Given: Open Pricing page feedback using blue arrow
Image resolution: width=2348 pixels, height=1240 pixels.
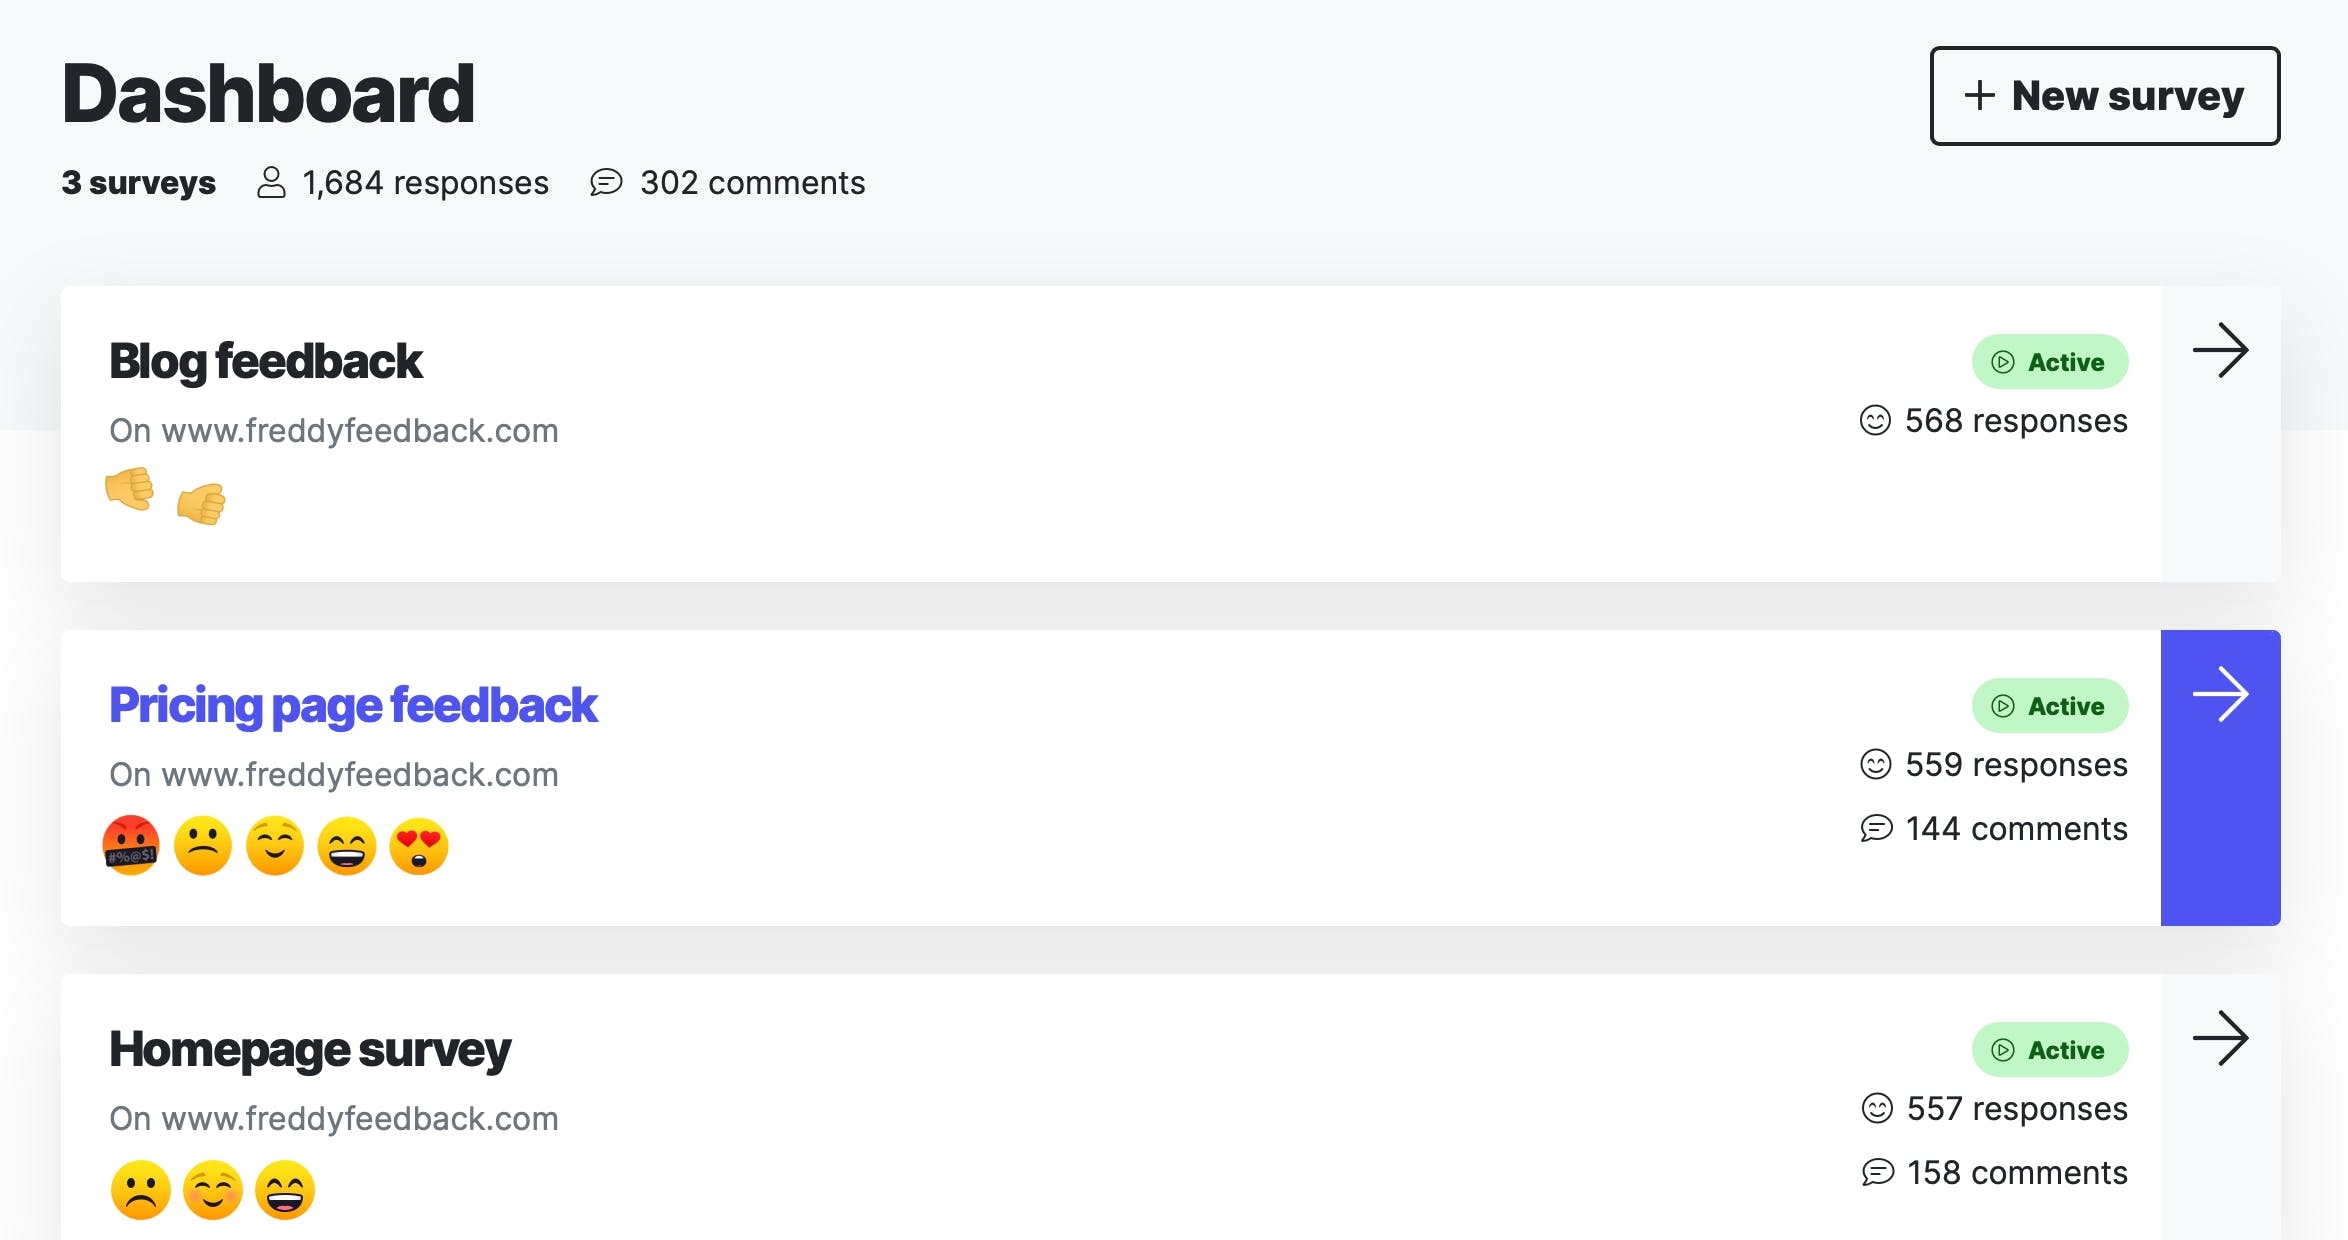Looking at the screenshot, I should (x=2220, y=777).
